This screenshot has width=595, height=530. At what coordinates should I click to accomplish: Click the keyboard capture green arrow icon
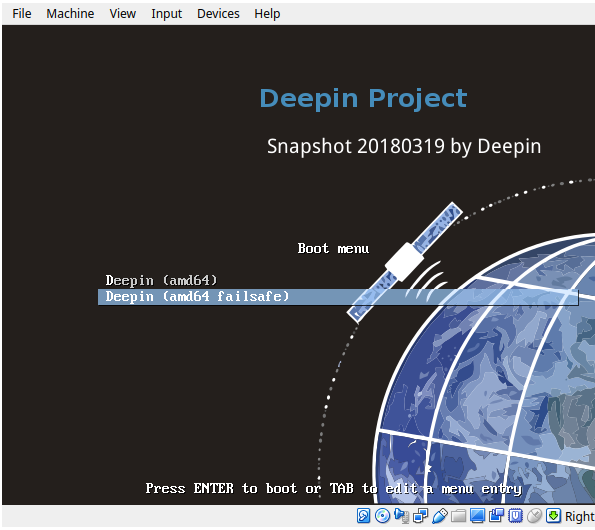point(553,516)
